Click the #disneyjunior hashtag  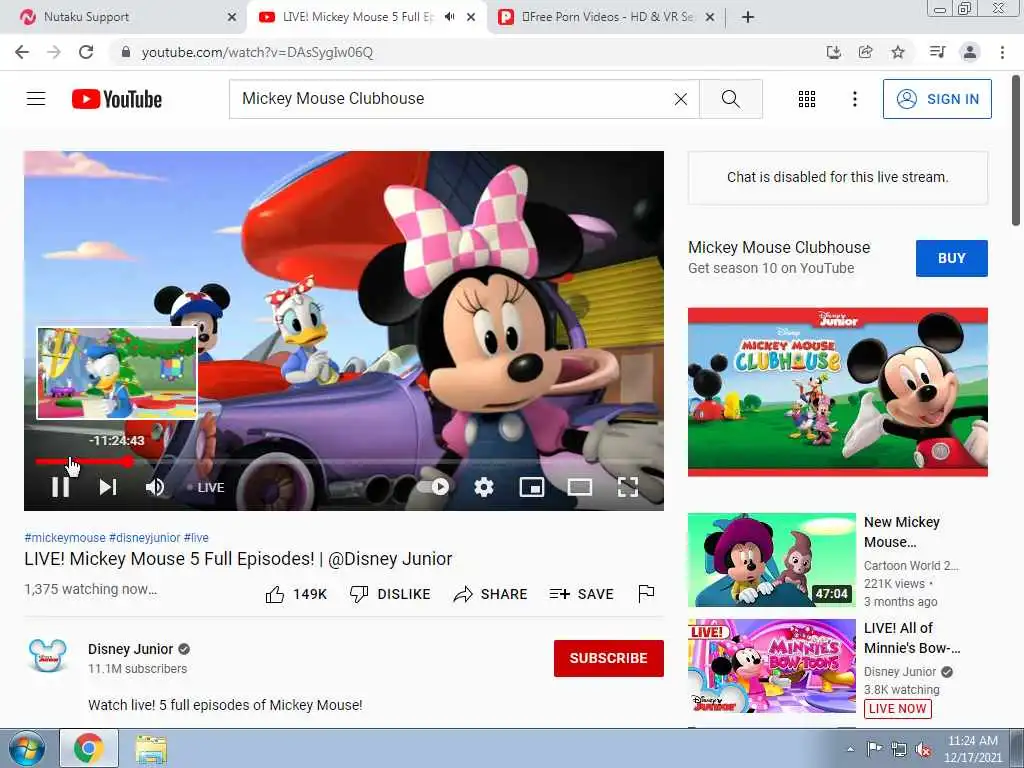144,538
